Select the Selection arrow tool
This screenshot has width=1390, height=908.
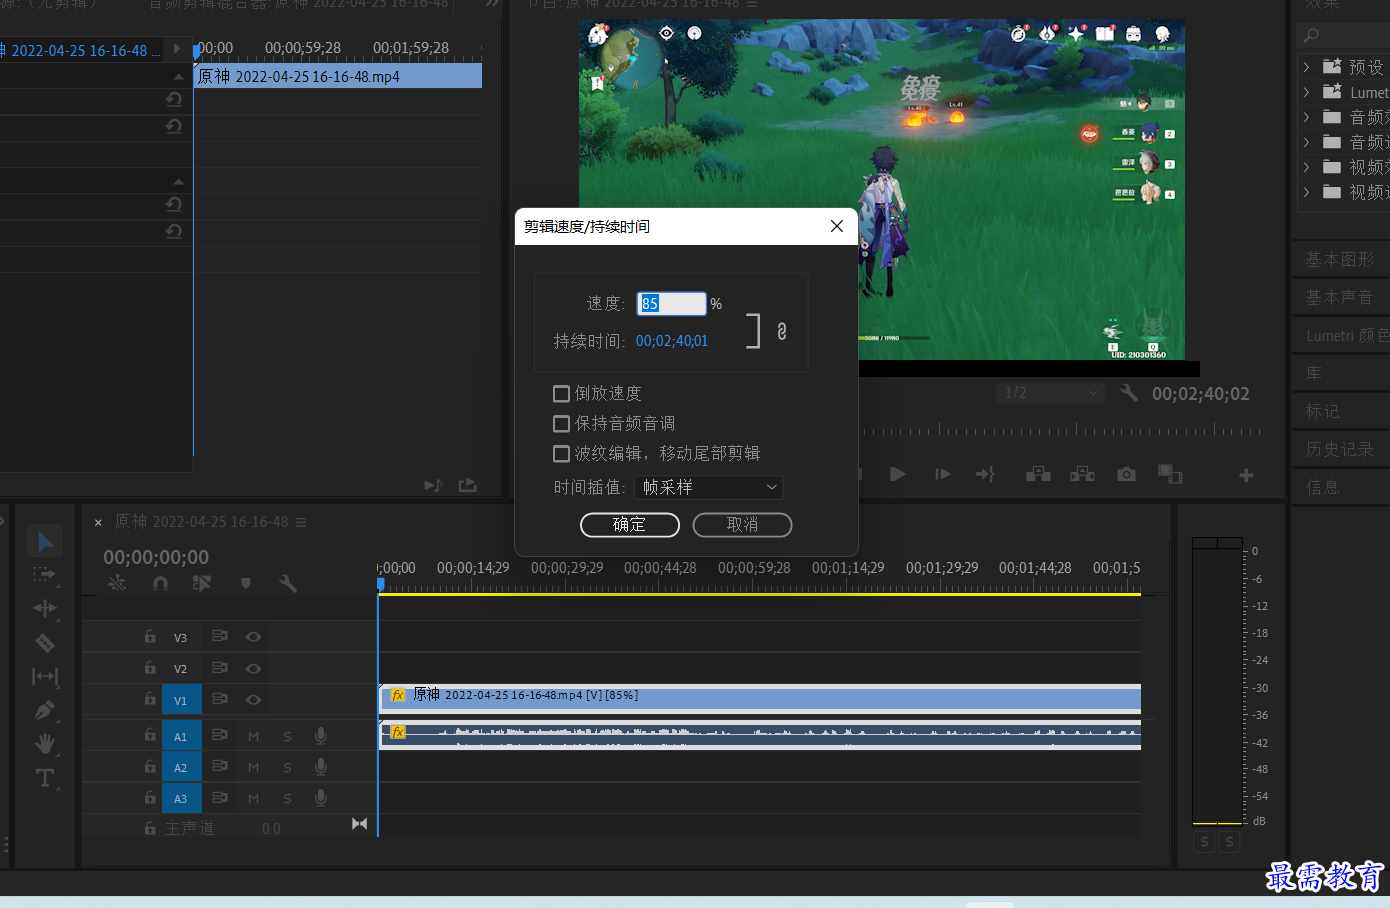coord(45,541)
